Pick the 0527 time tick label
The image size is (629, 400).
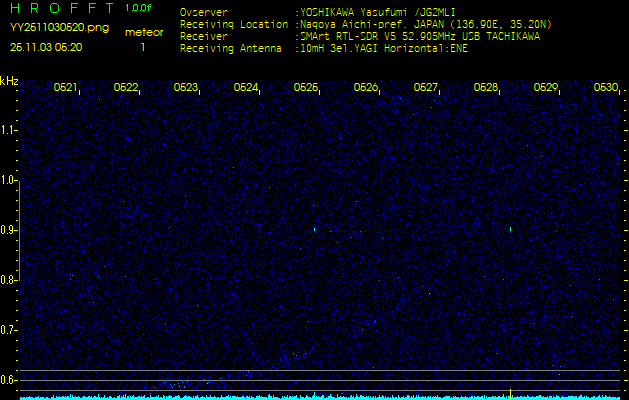(x=425, y=88)
